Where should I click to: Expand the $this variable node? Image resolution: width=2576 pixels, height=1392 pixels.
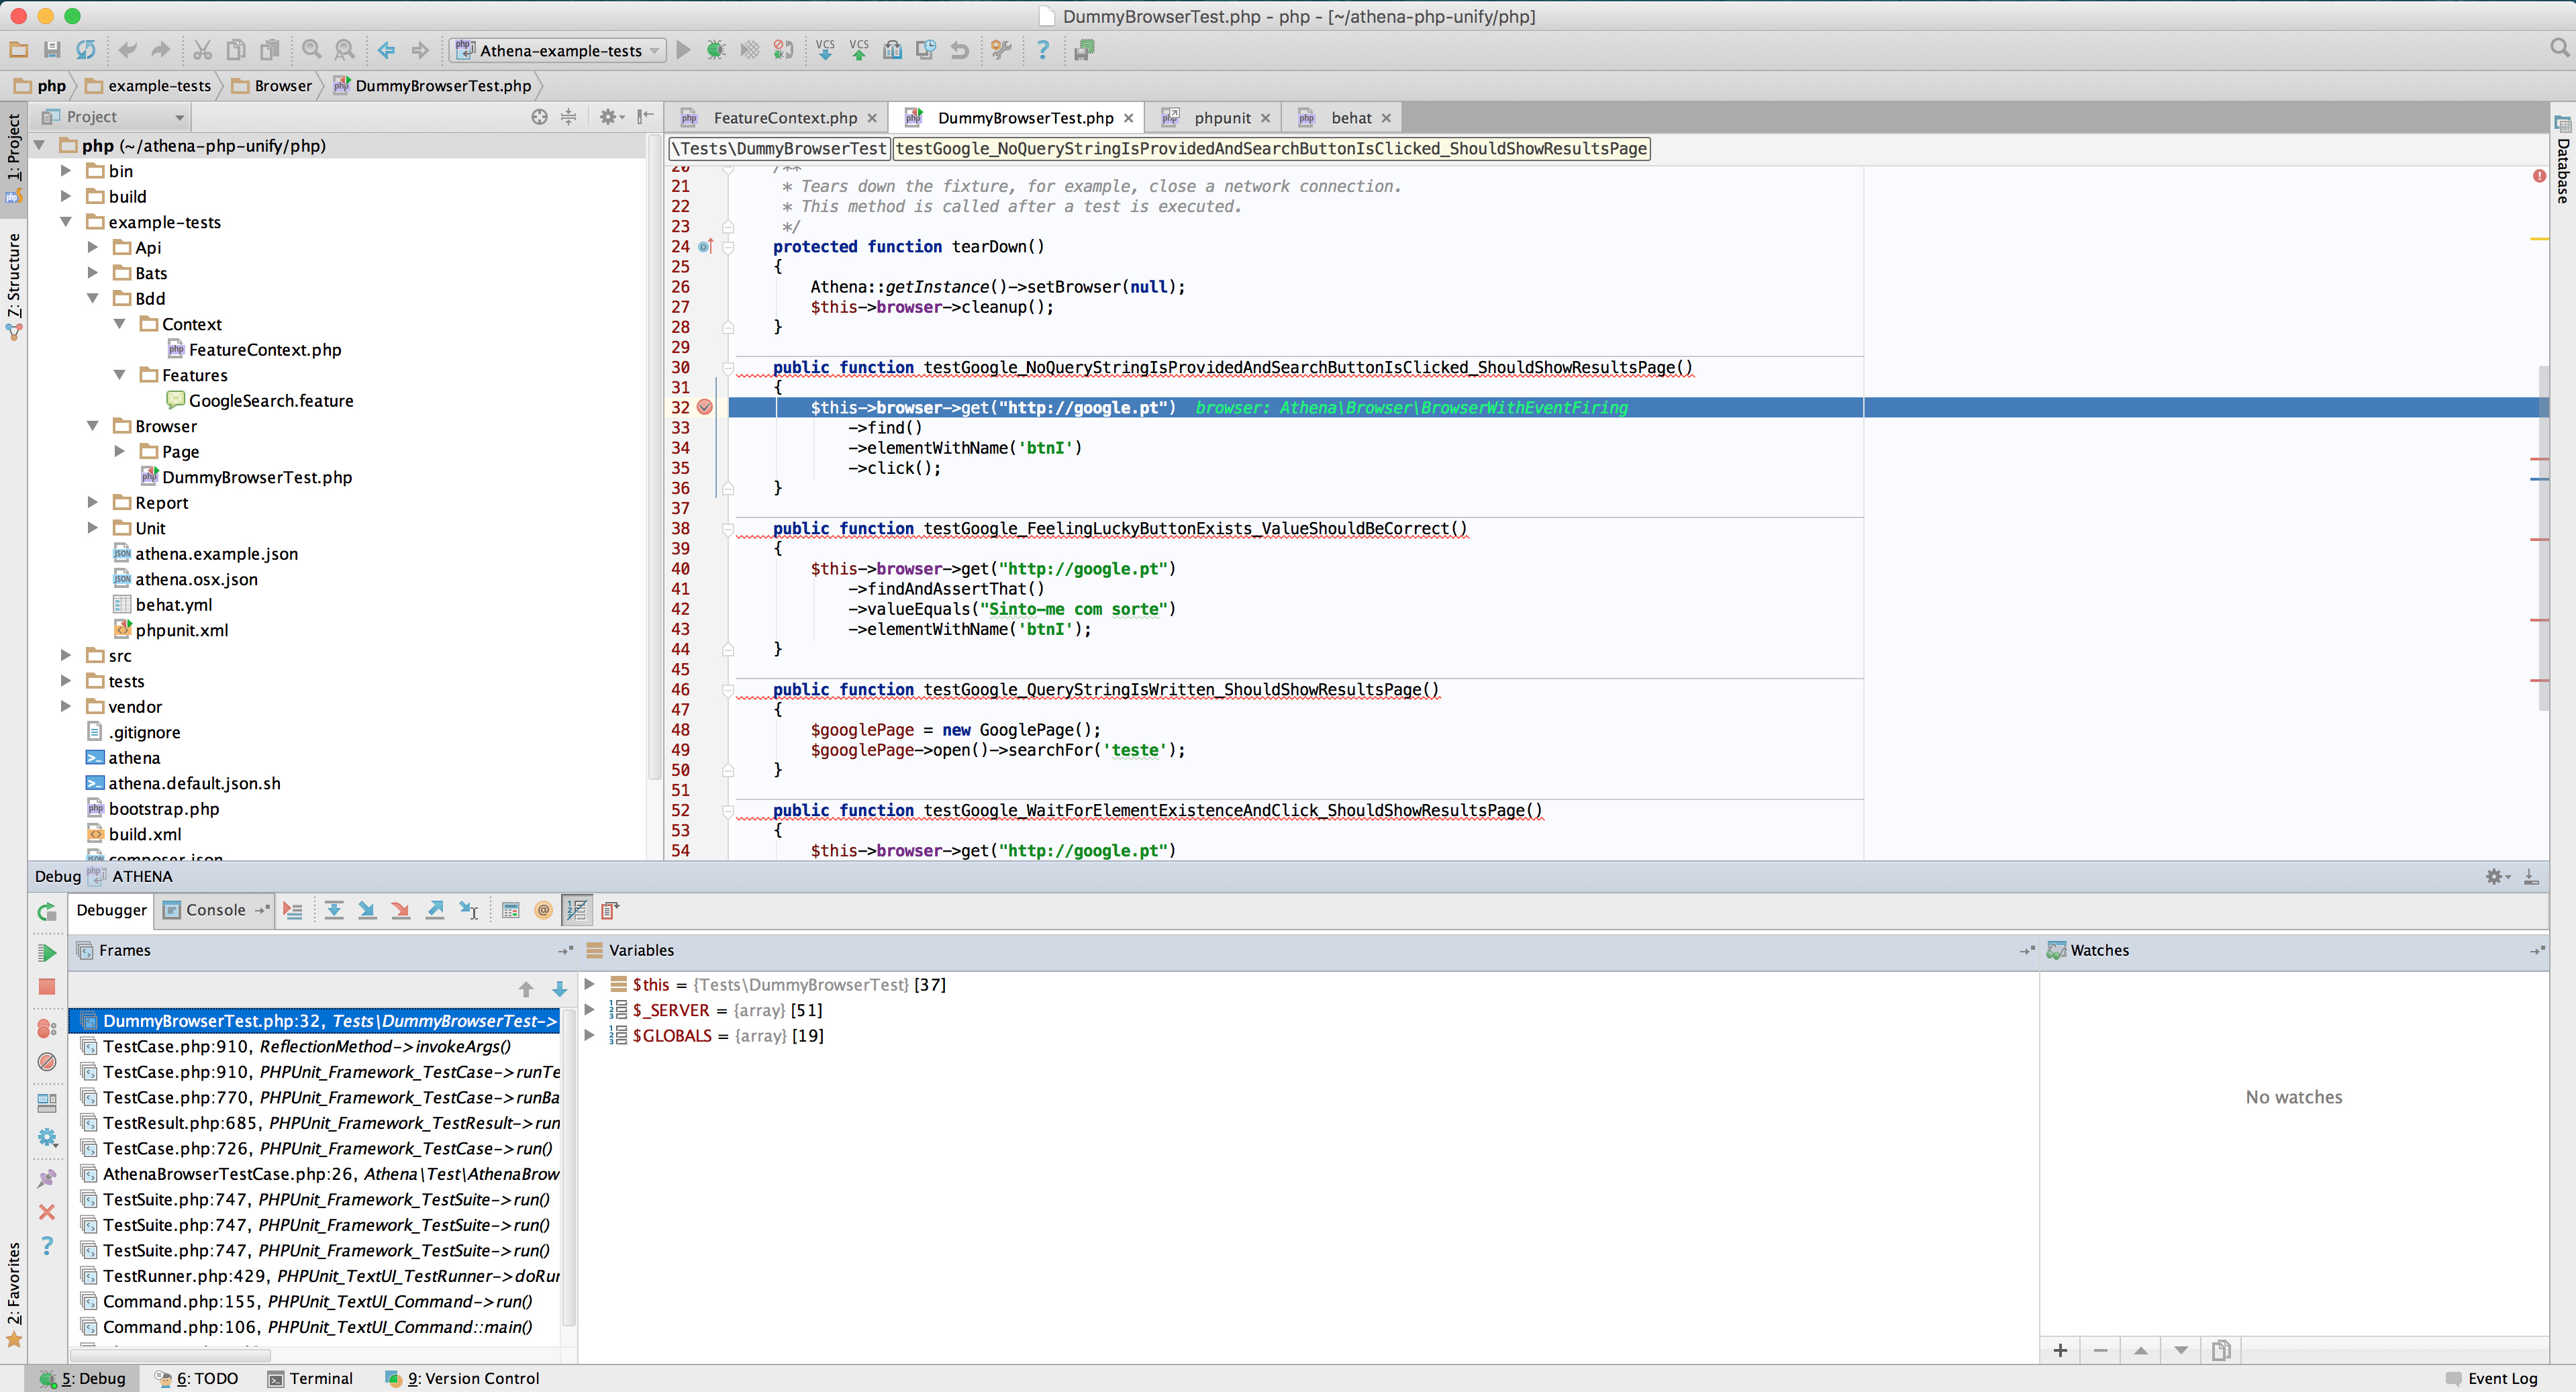pyautogui.click(x=590, y=984)
